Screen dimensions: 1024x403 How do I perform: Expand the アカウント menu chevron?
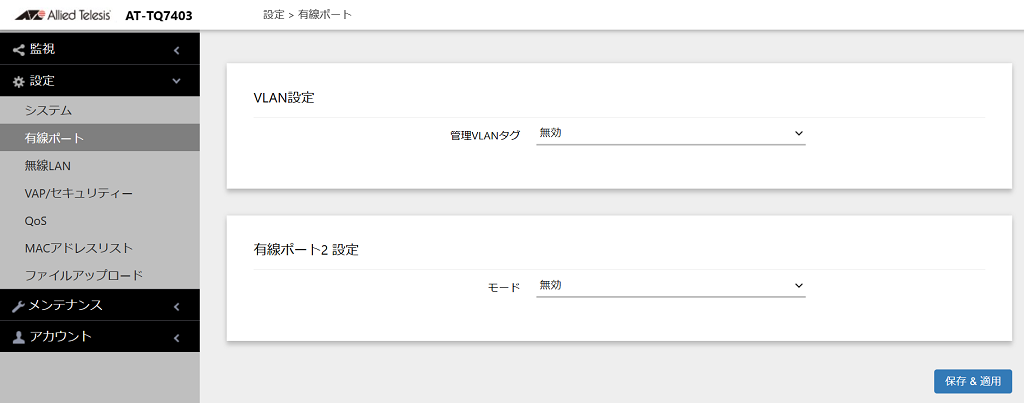176,337
